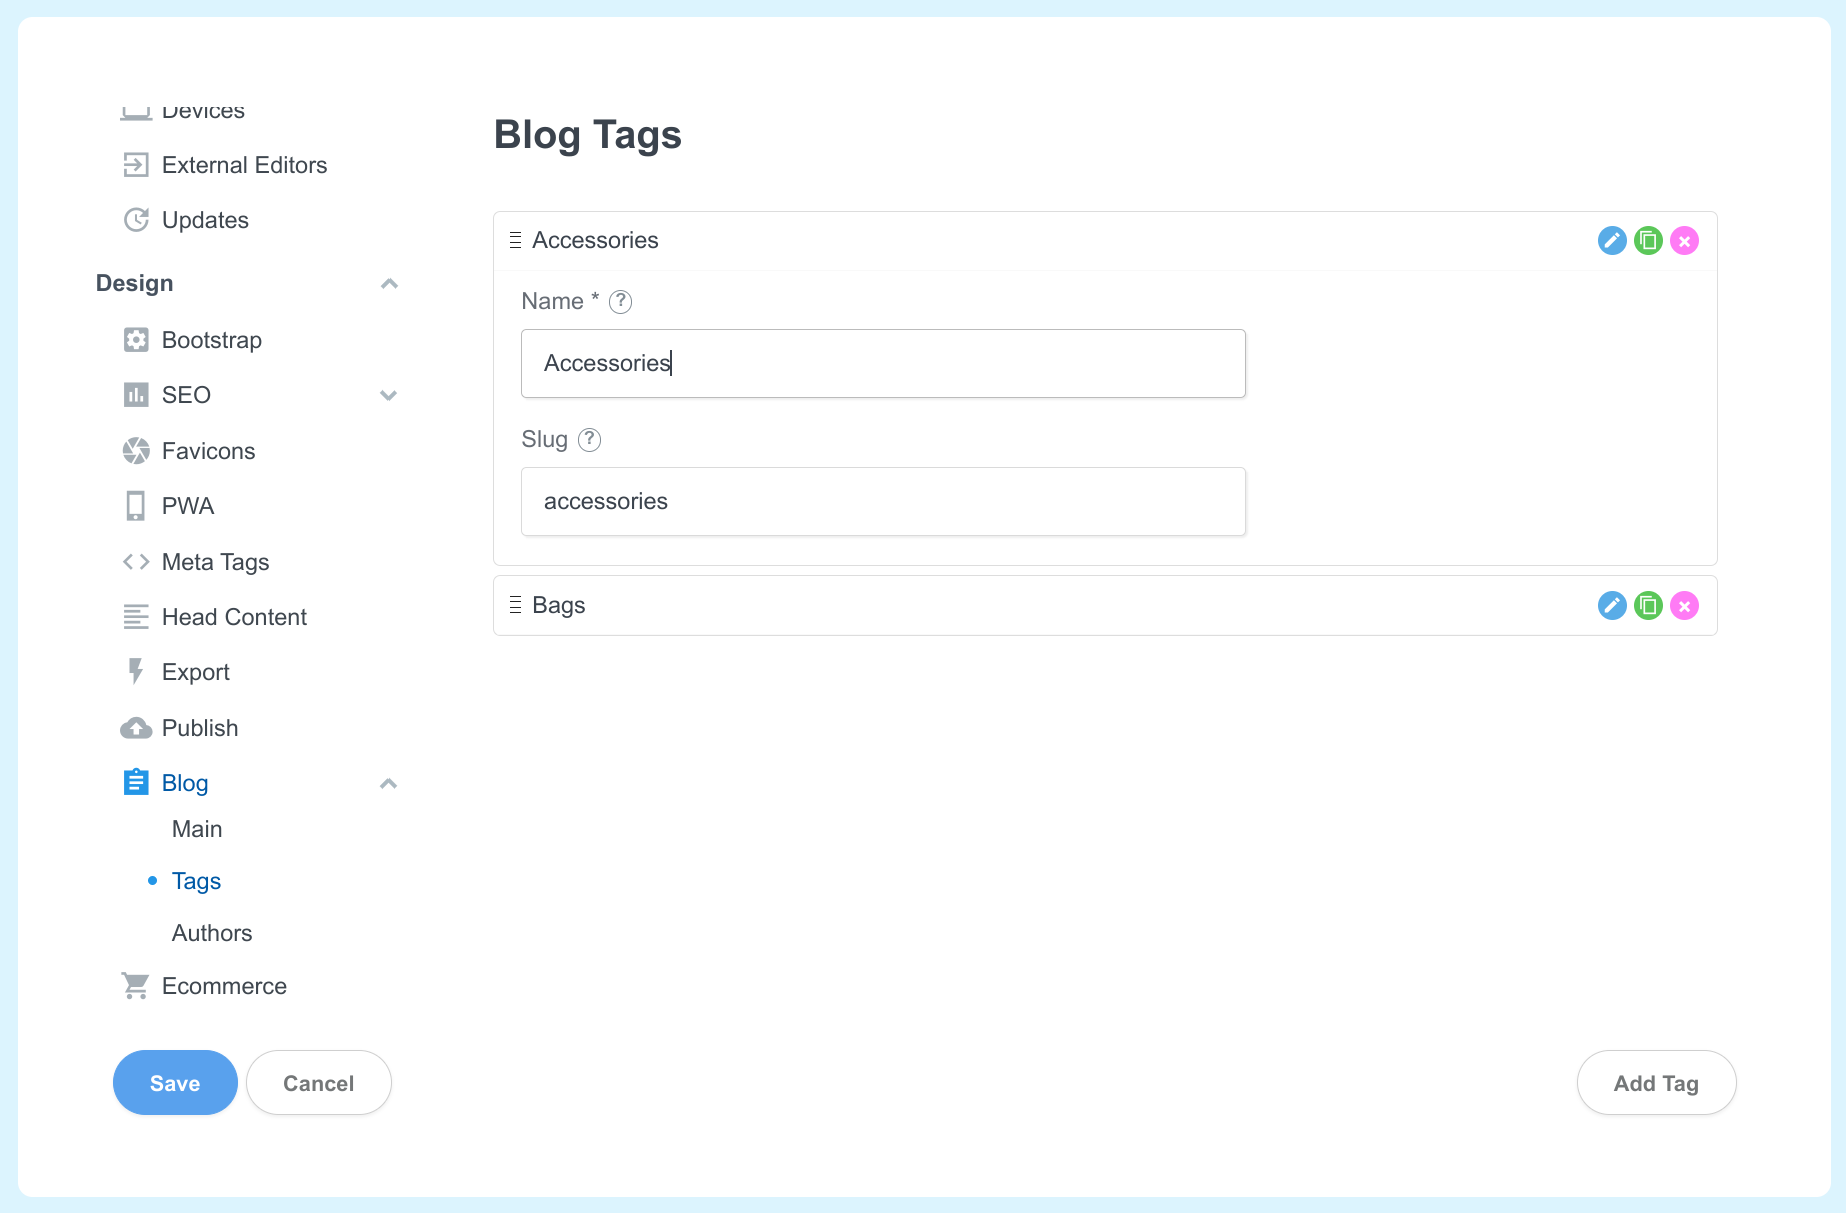Open the Slug field help tooltip
Viewport: 1846px width, 1213px height.
tap(589, 440)
